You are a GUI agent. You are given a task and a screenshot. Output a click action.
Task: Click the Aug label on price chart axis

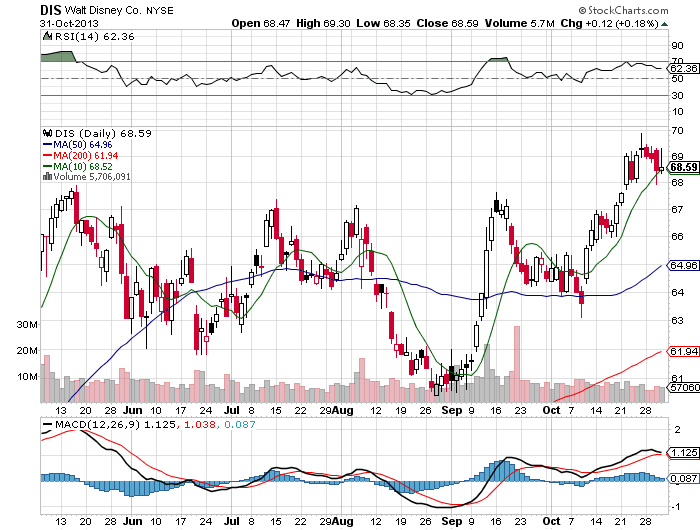pyautogui.click(x=343, y=410)
